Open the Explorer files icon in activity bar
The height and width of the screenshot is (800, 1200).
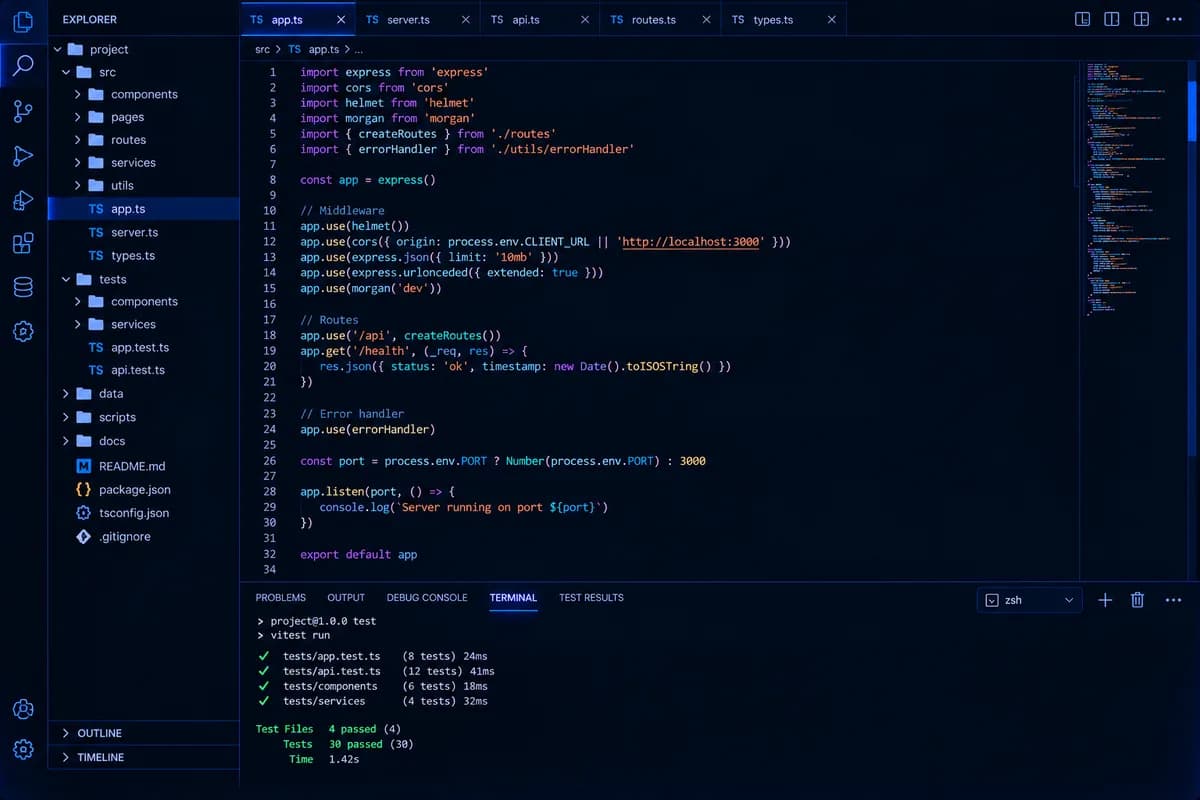point(23,20)
